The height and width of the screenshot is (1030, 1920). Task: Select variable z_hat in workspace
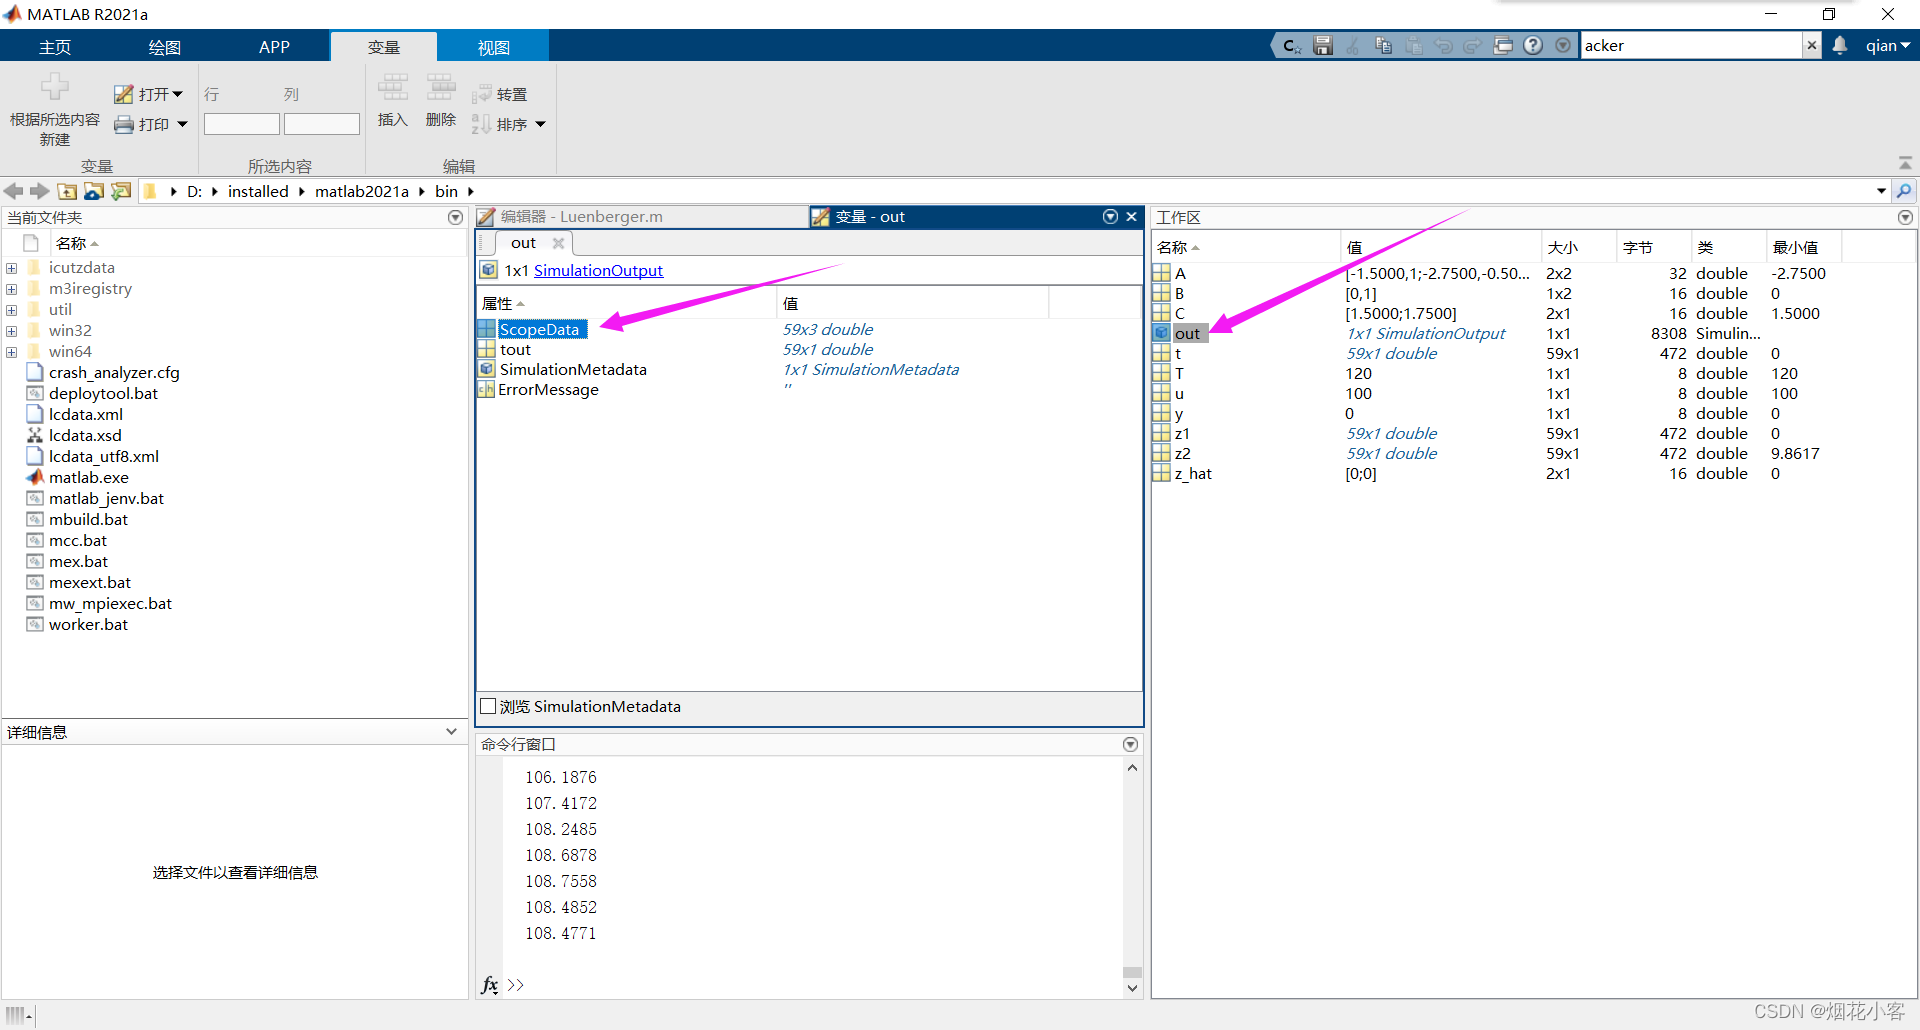1193,473
